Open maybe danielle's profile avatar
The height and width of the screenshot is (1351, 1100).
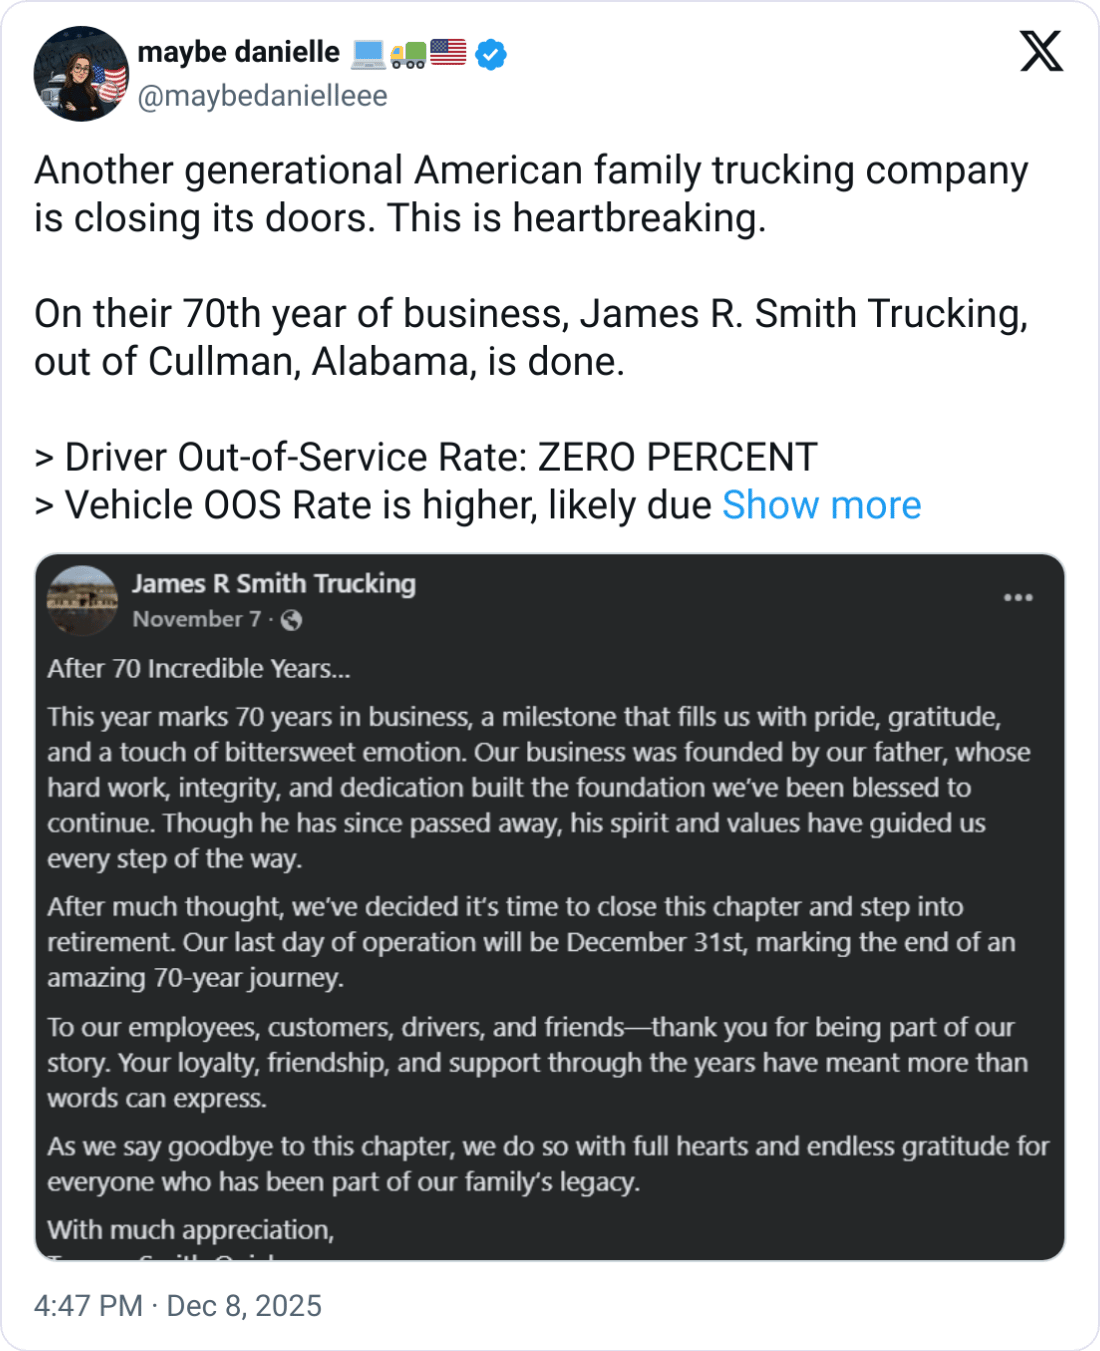(x=81, y=74)
